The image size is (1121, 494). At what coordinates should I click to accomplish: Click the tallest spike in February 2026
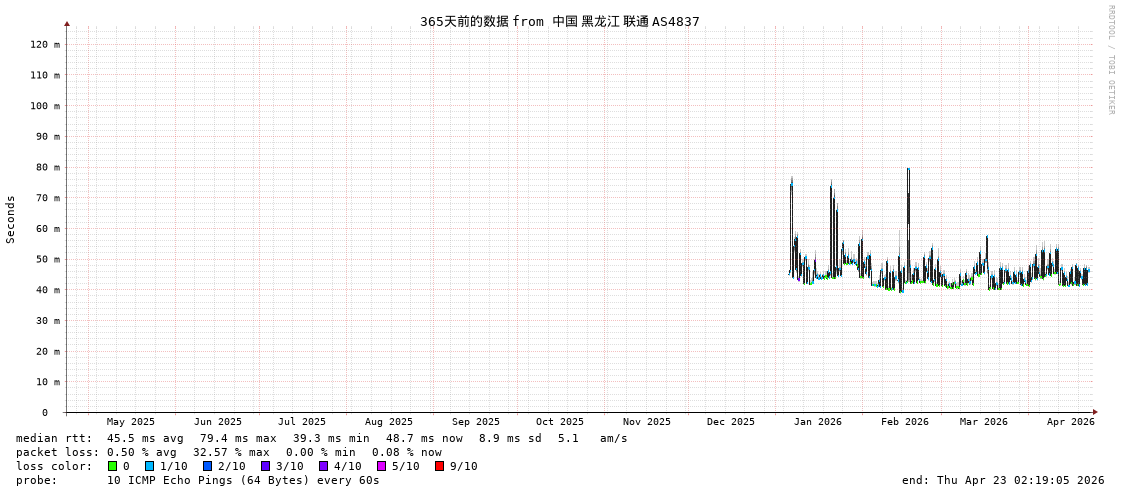coord(908,172)
